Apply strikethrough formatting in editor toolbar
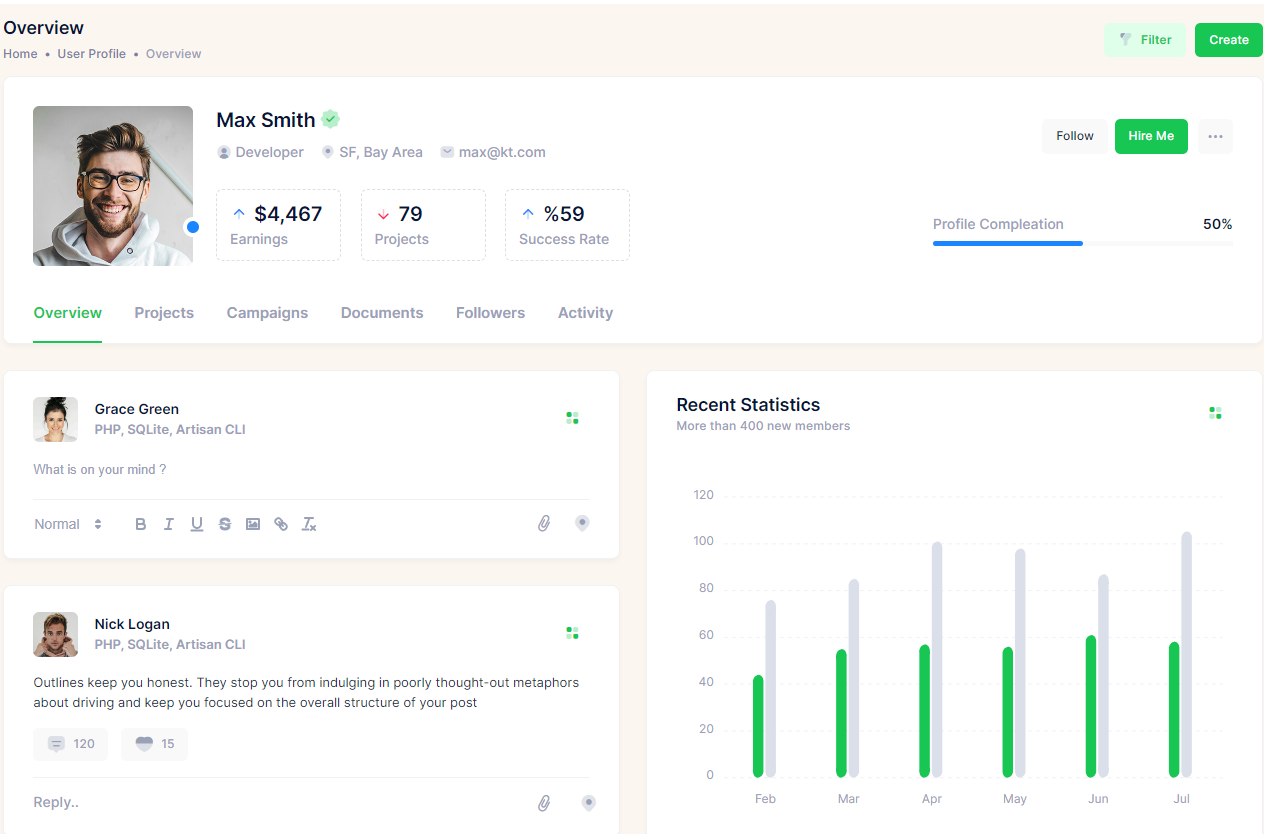Screen dimensions: 1264x834 point(225,524)
